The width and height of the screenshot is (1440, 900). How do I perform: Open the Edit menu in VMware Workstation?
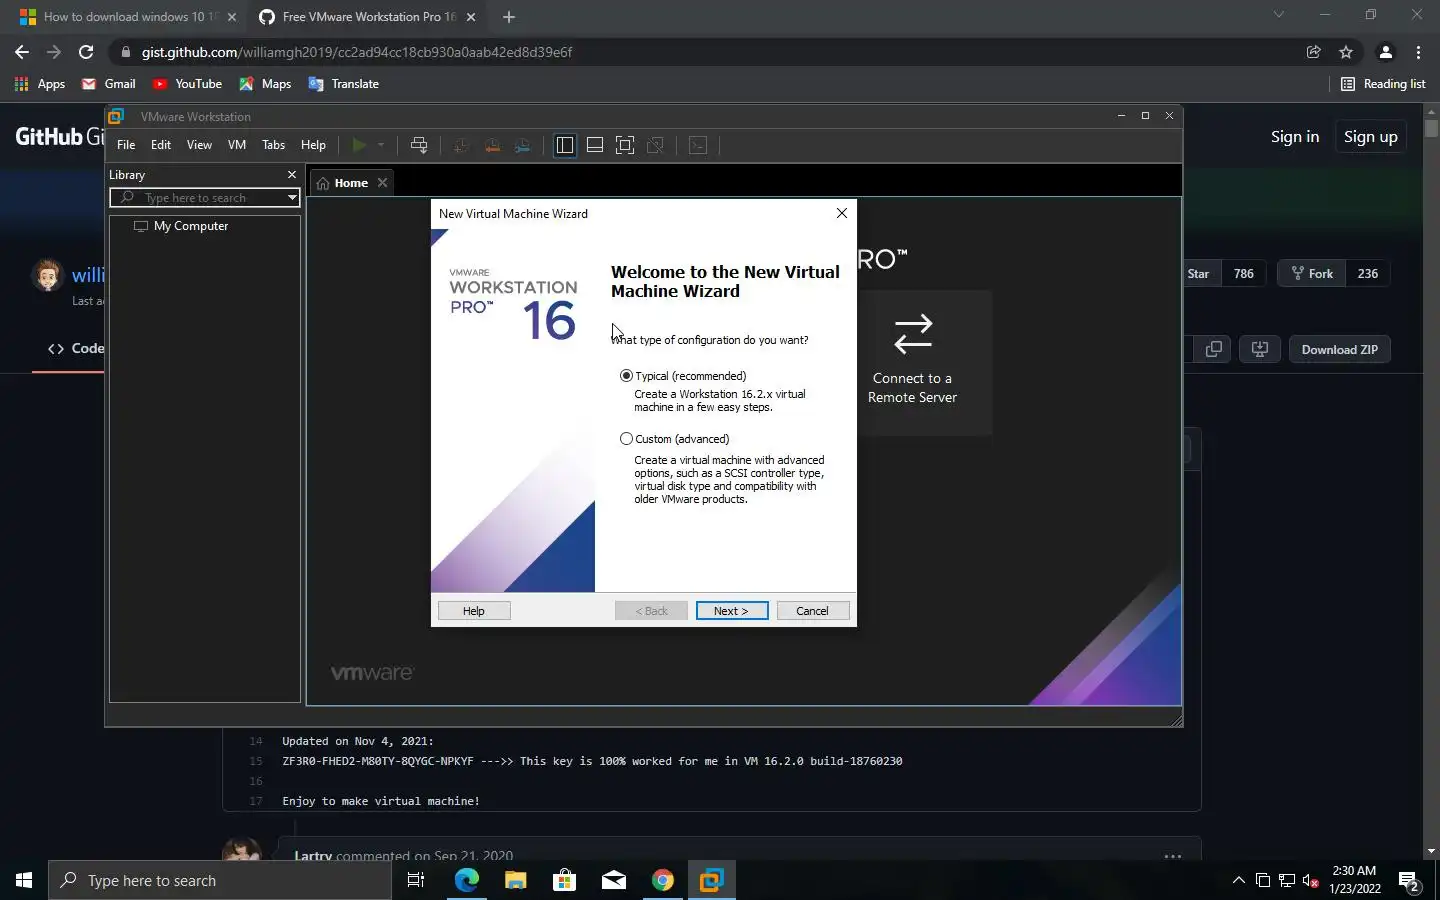[161, 145]
